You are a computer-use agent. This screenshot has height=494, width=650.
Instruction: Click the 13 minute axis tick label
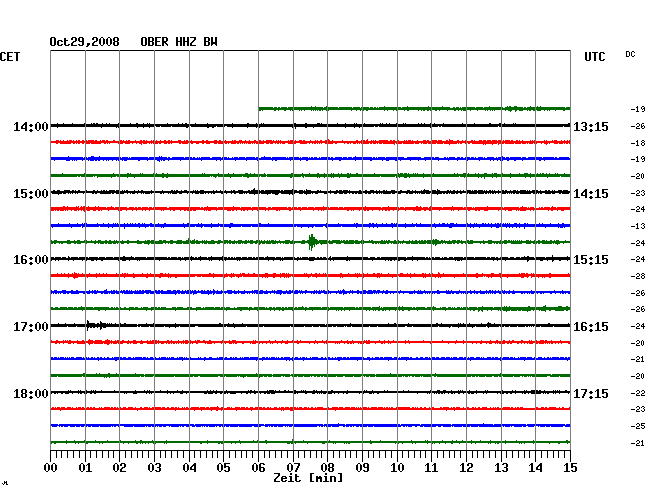[x=501, y=467]
